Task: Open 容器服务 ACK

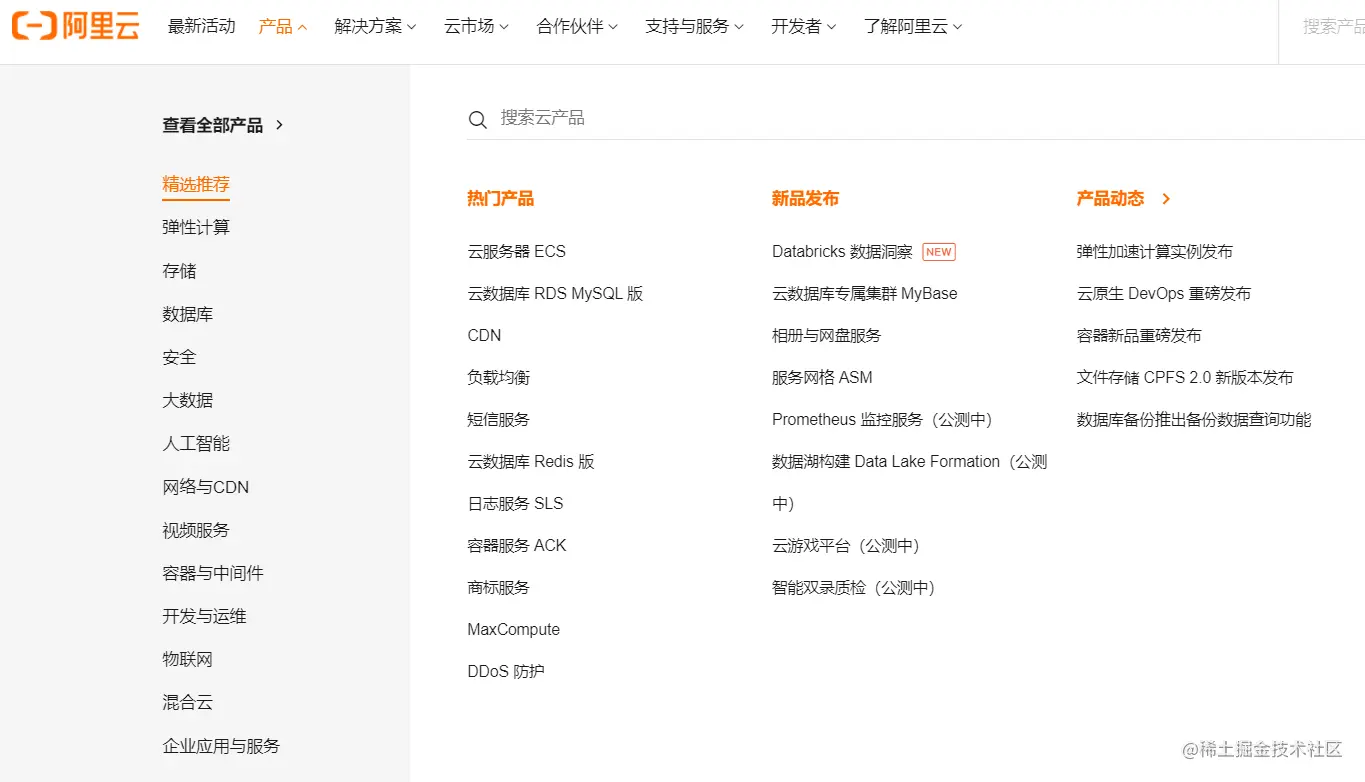Action: coord(517,546)
